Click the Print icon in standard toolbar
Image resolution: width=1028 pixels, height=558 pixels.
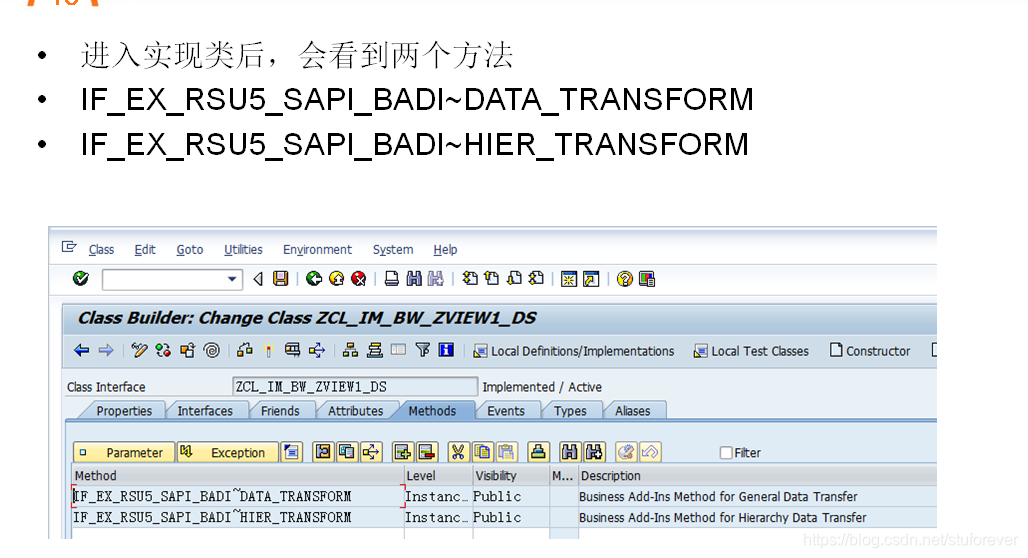(x=391, y=279)
